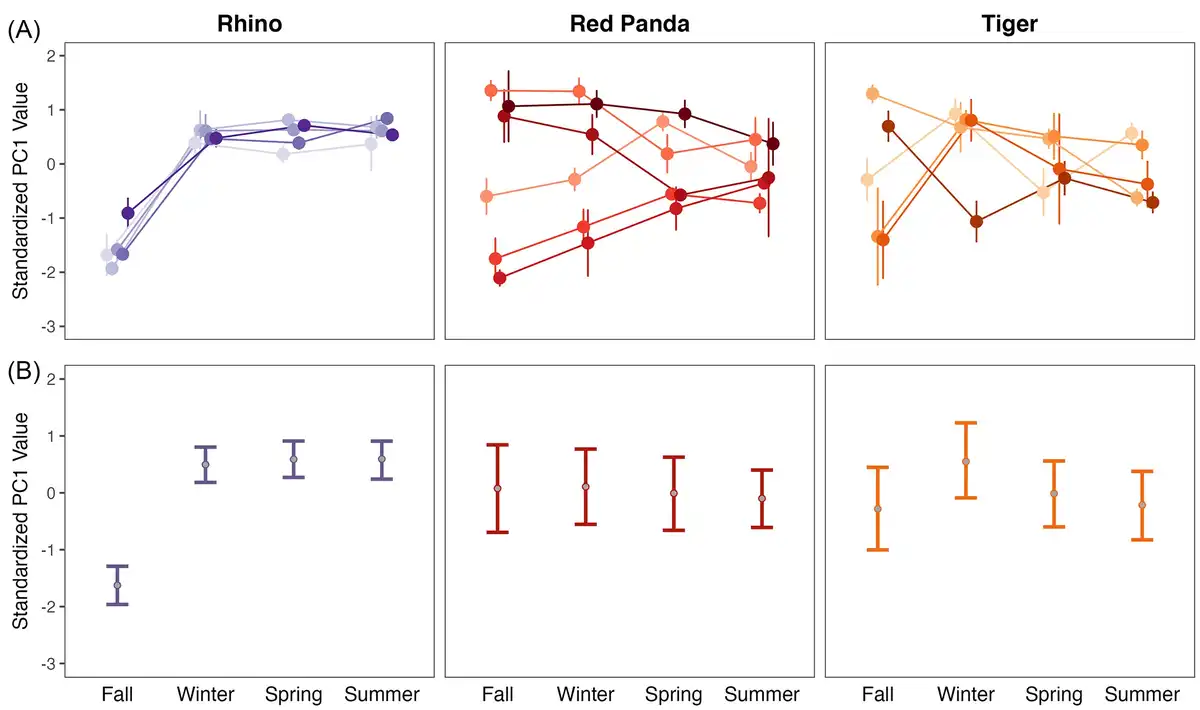Select the Rhino Fall mean point in panel B
The image size is (1200, 710).
click(x=117, y=585)
